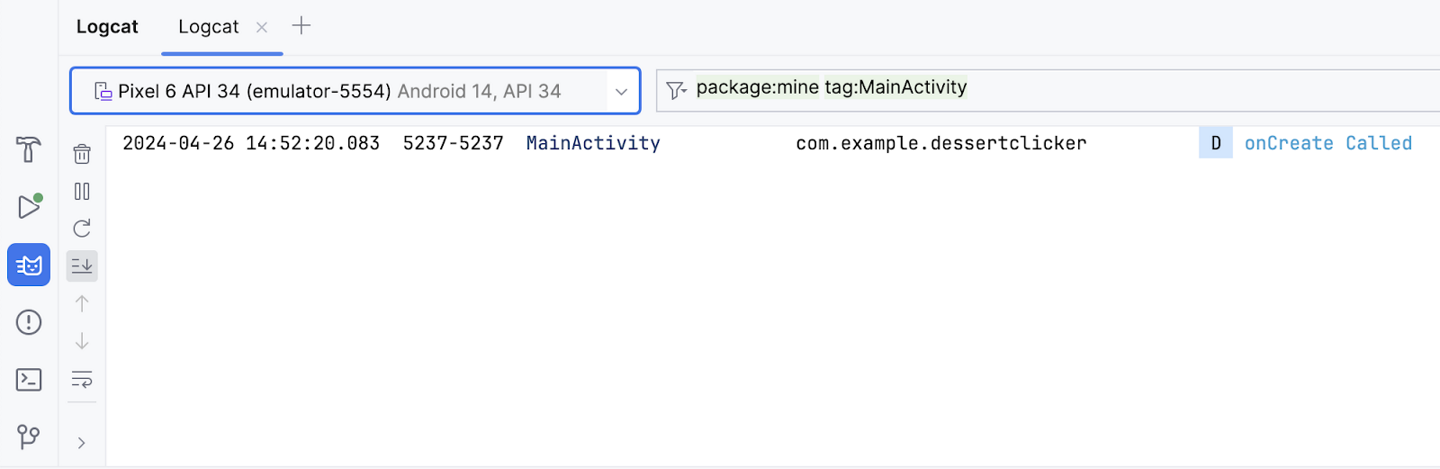
Task: Open the Run tool window
Action: pos(28,207)
